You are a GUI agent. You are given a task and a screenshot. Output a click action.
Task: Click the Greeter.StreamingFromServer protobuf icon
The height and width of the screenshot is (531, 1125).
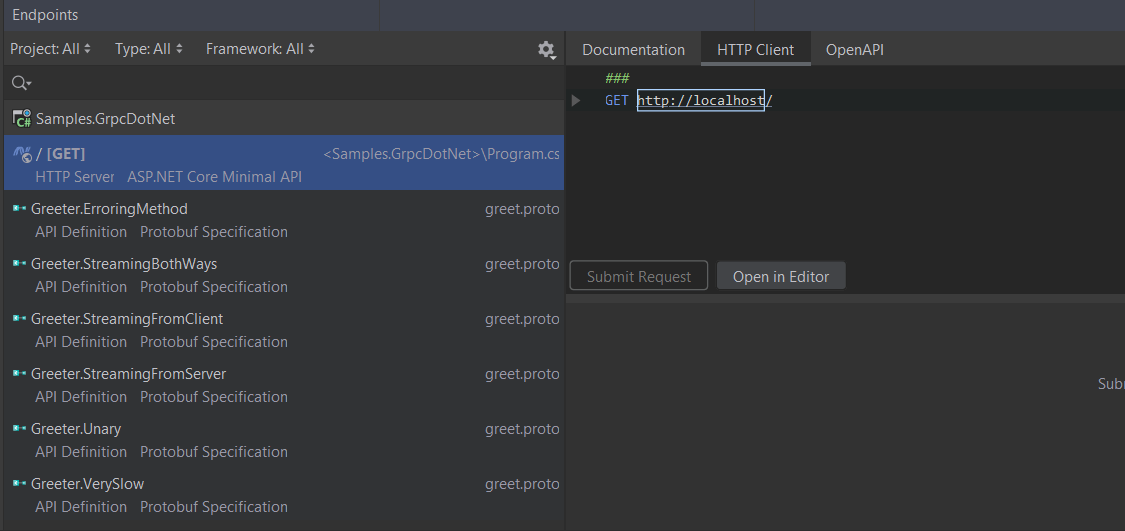(x=19, y=374)
